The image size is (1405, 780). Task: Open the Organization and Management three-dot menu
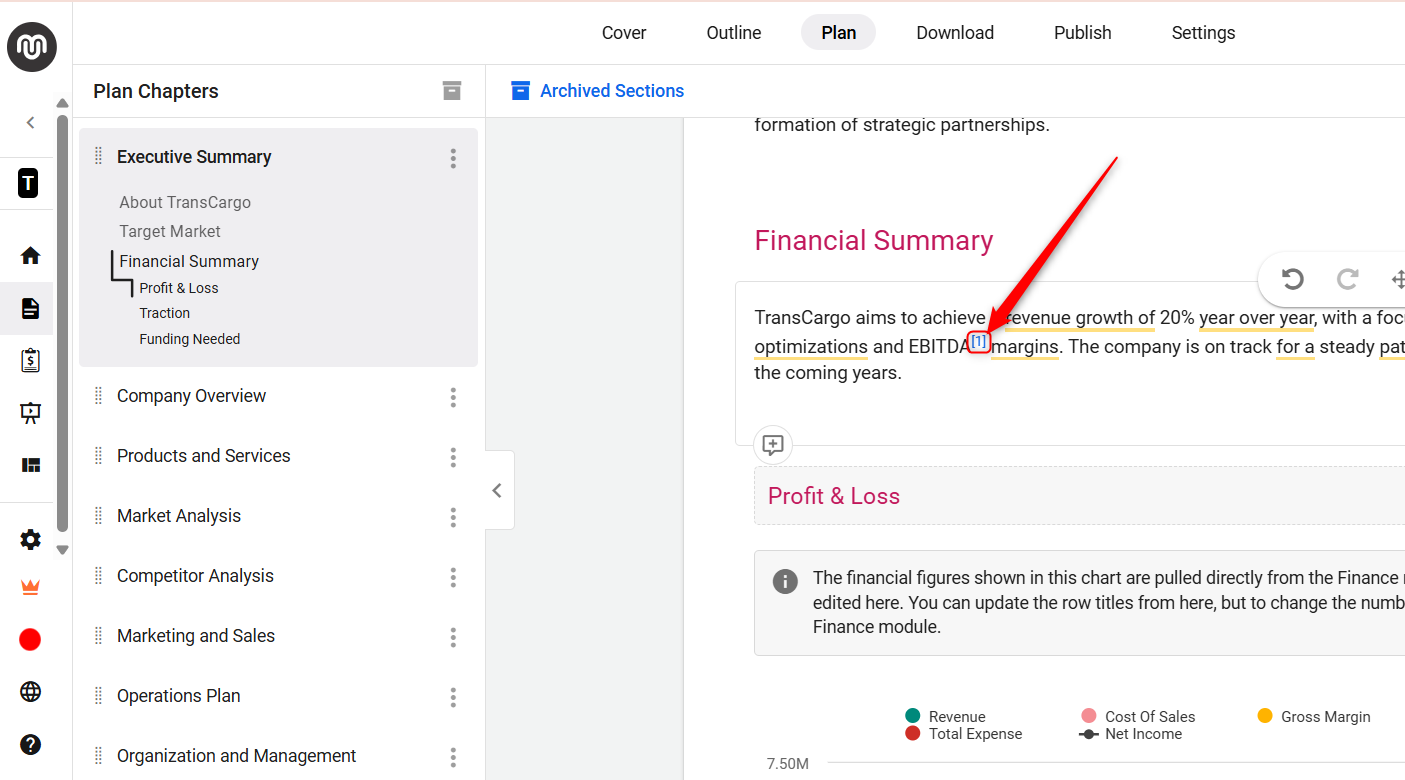(453, 757)
